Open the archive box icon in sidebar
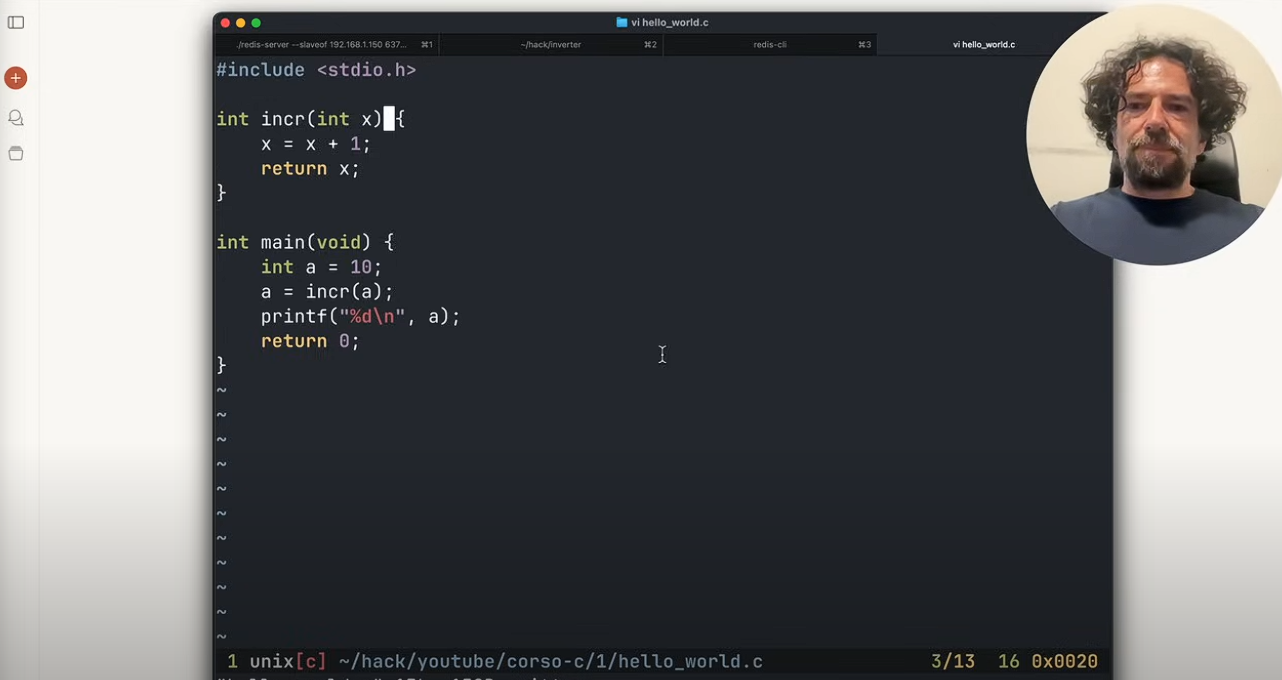 pyautogui.click(x=16, y=154)
